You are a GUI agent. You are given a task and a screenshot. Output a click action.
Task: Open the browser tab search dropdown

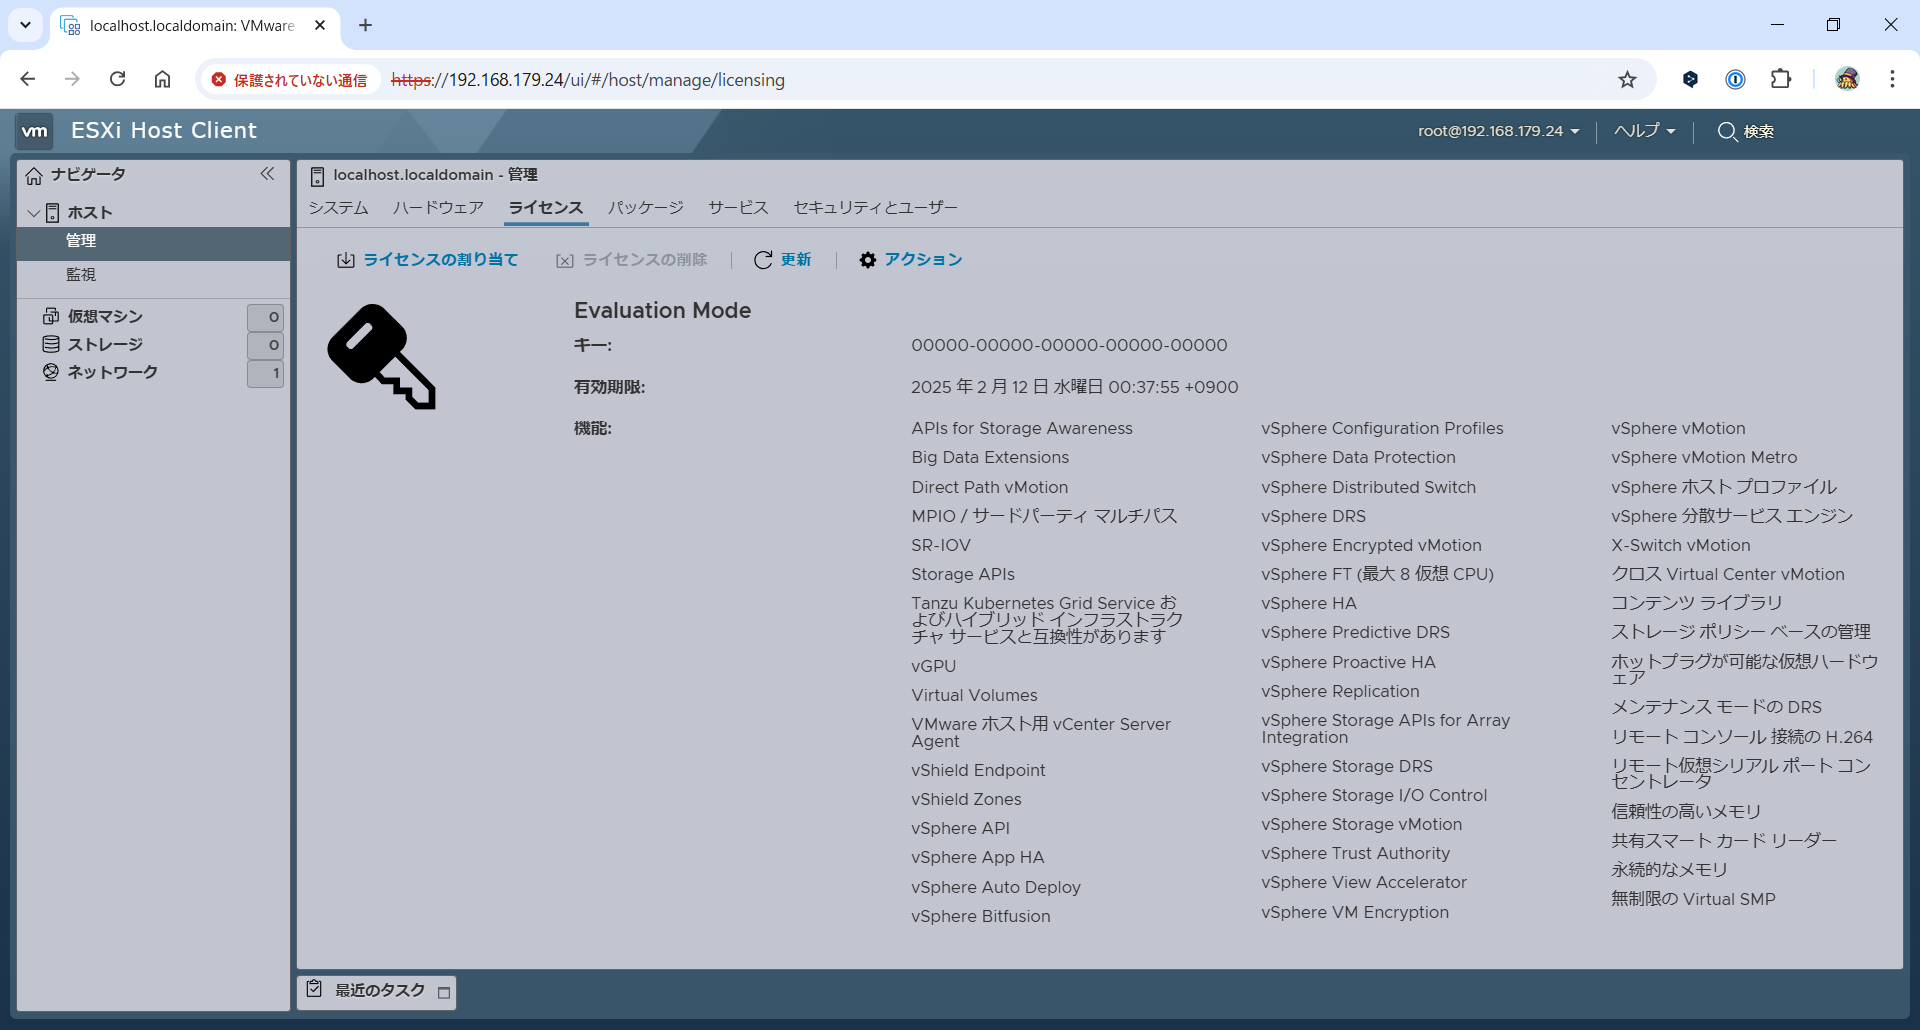click(25, 25)
